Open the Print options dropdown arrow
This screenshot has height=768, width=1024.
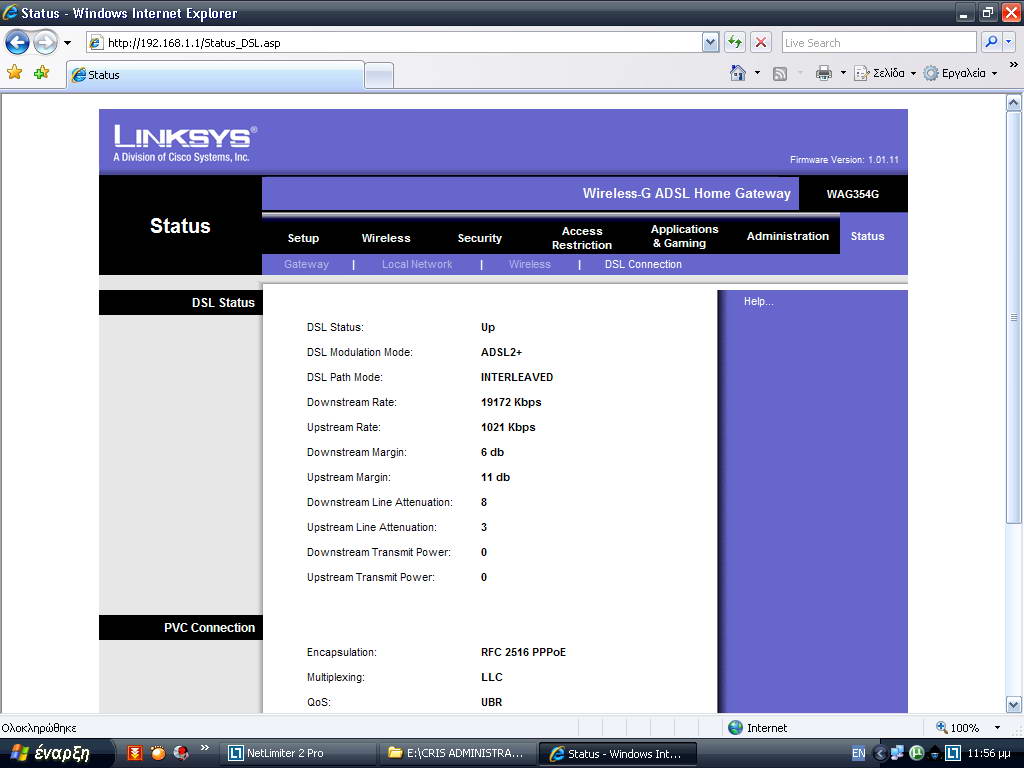click(843, 73)
